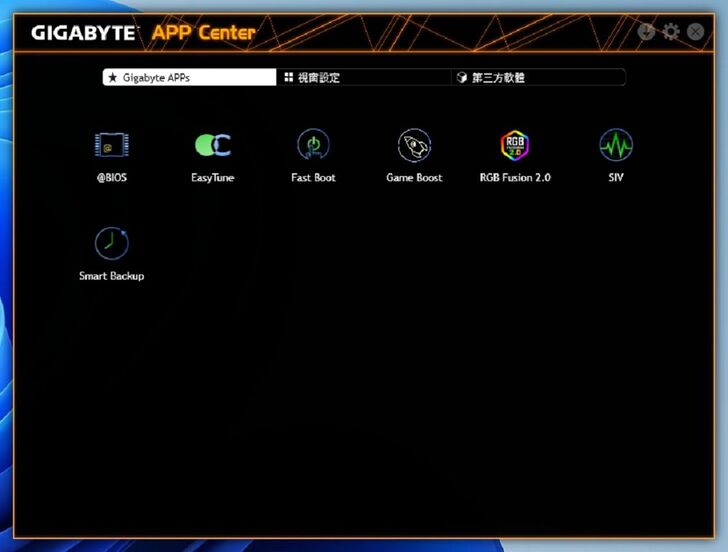Switch to the 視窗設定 tab
Image resolution: width=728 pixels, height=552 pixels.
[364, 77]
